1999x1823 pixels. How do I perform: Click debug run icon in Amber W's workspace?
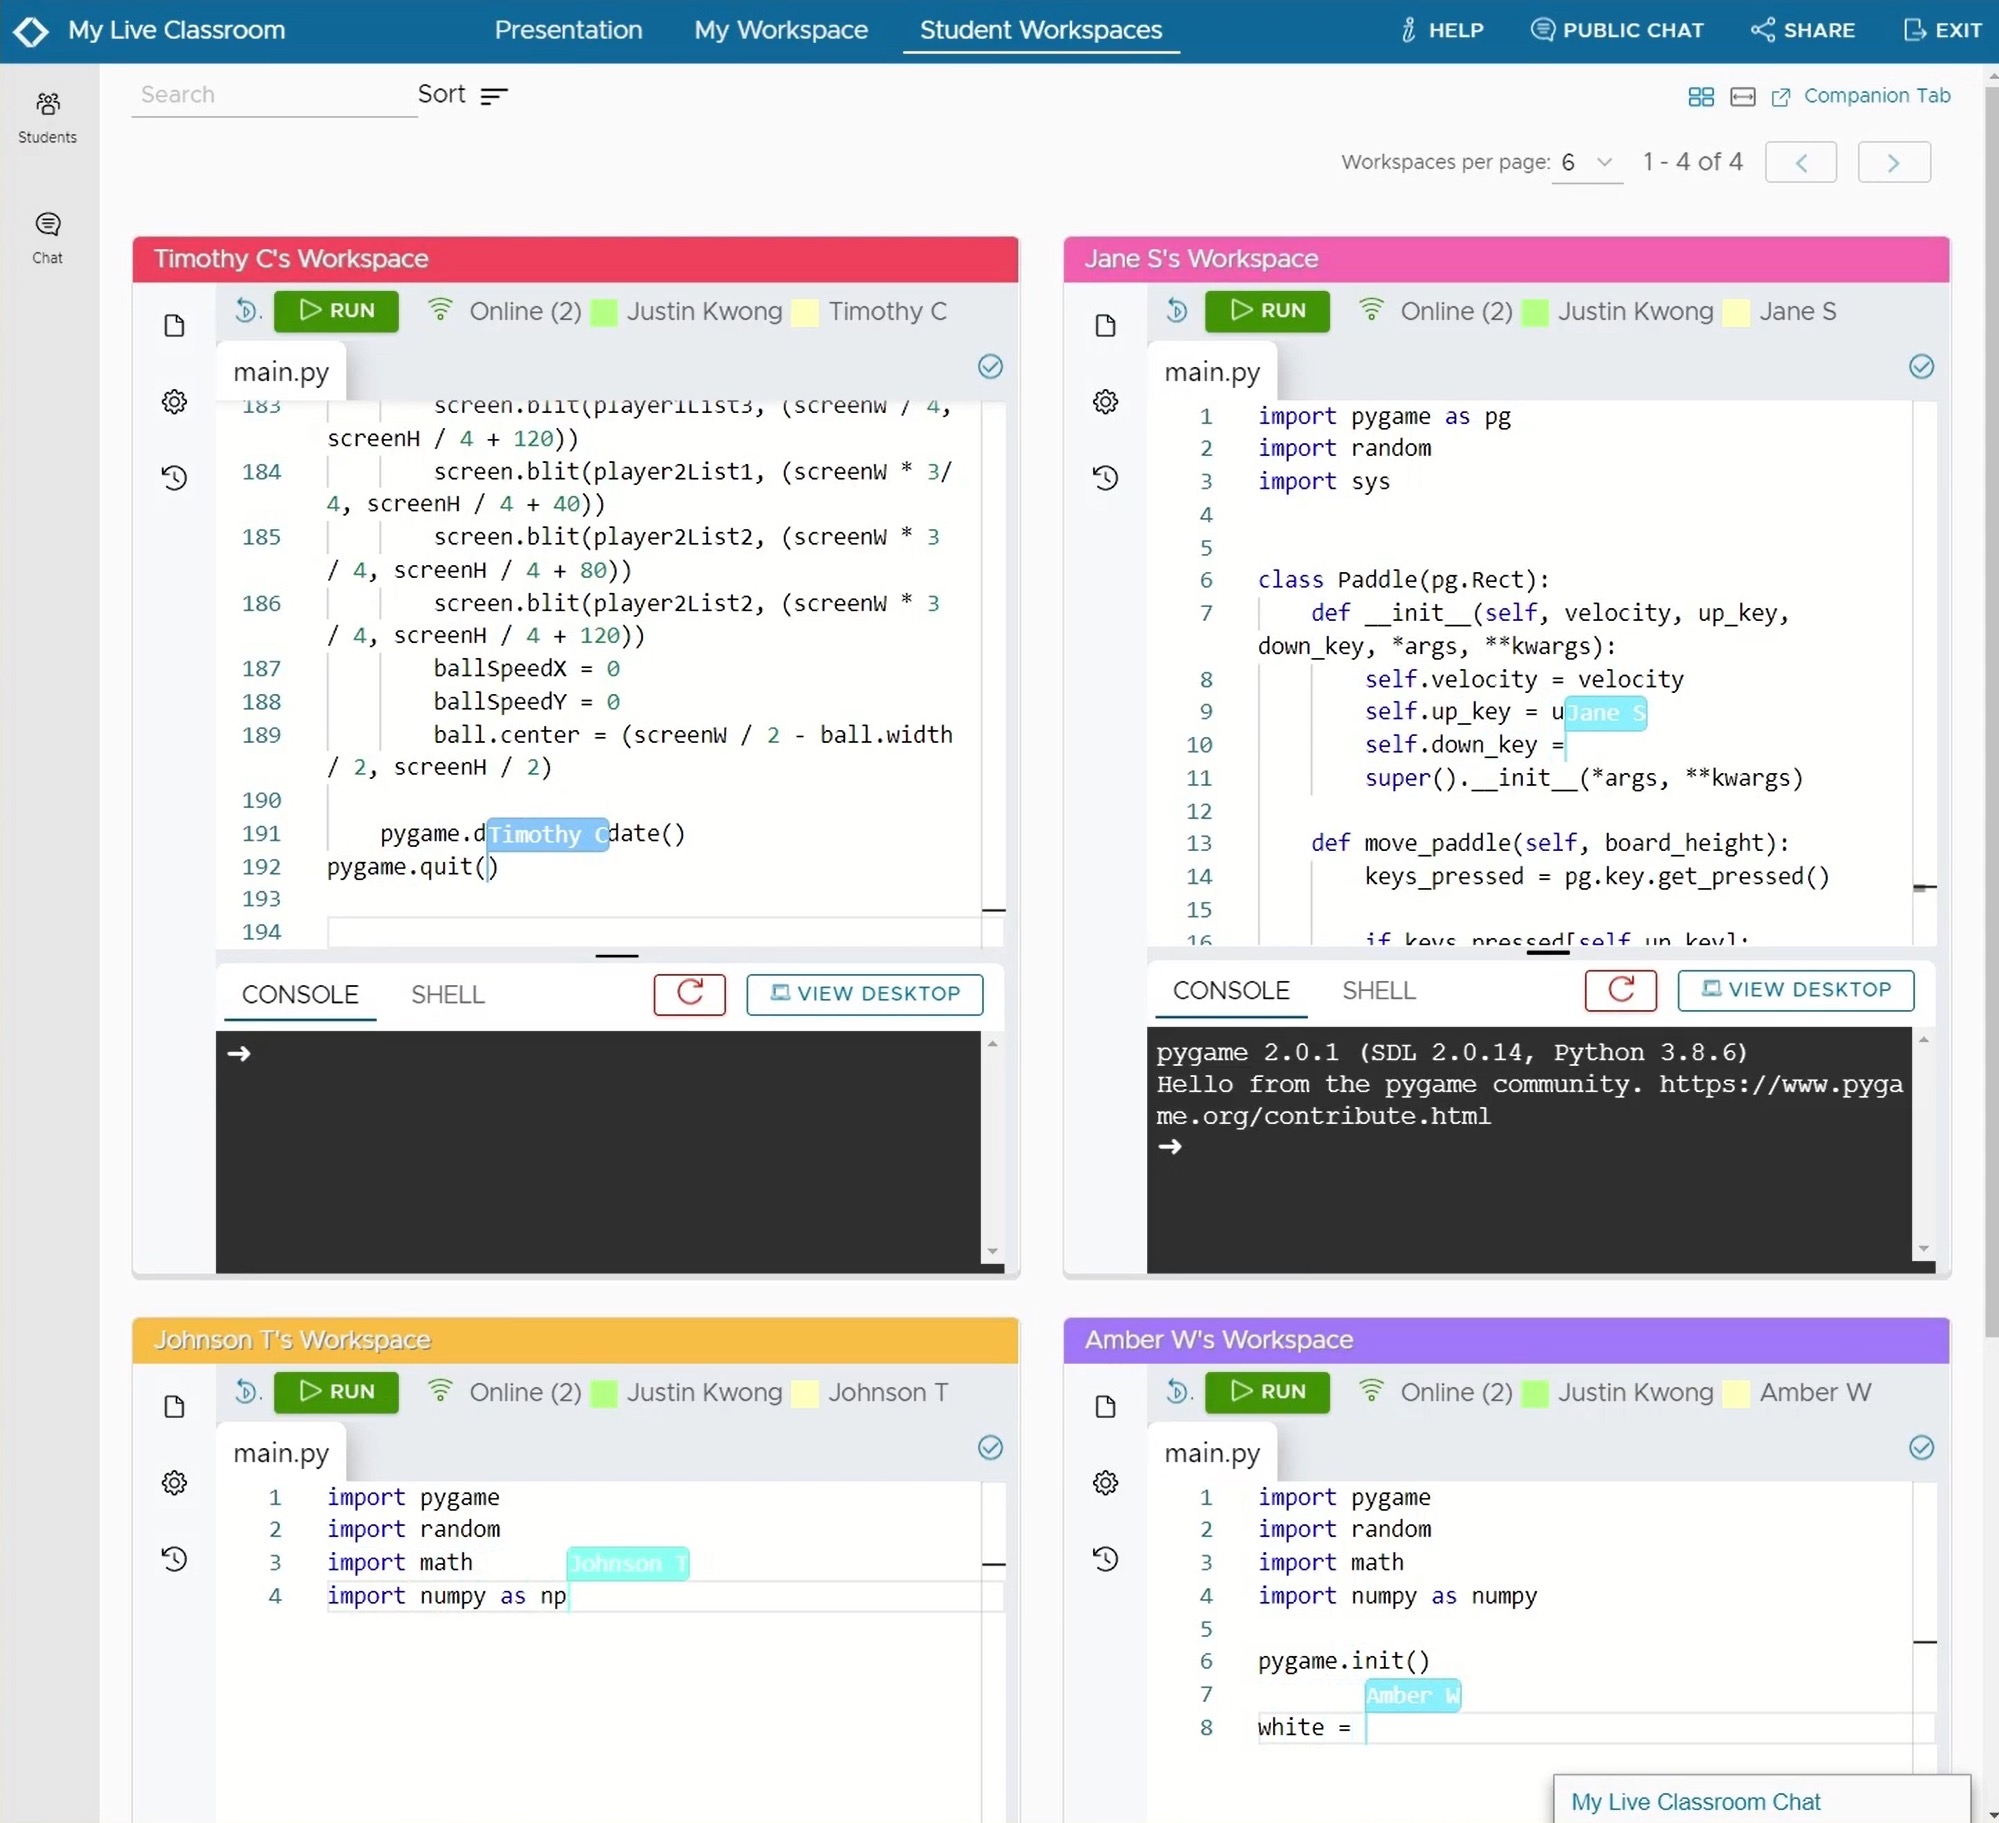1177,1391
